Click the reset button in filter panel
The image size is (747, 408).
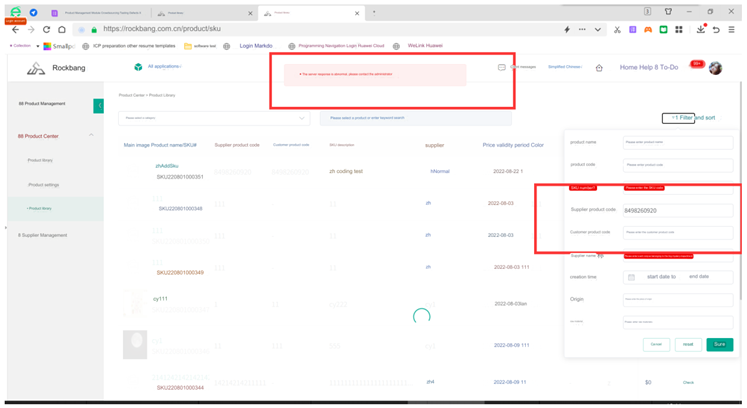coord(687,344)
